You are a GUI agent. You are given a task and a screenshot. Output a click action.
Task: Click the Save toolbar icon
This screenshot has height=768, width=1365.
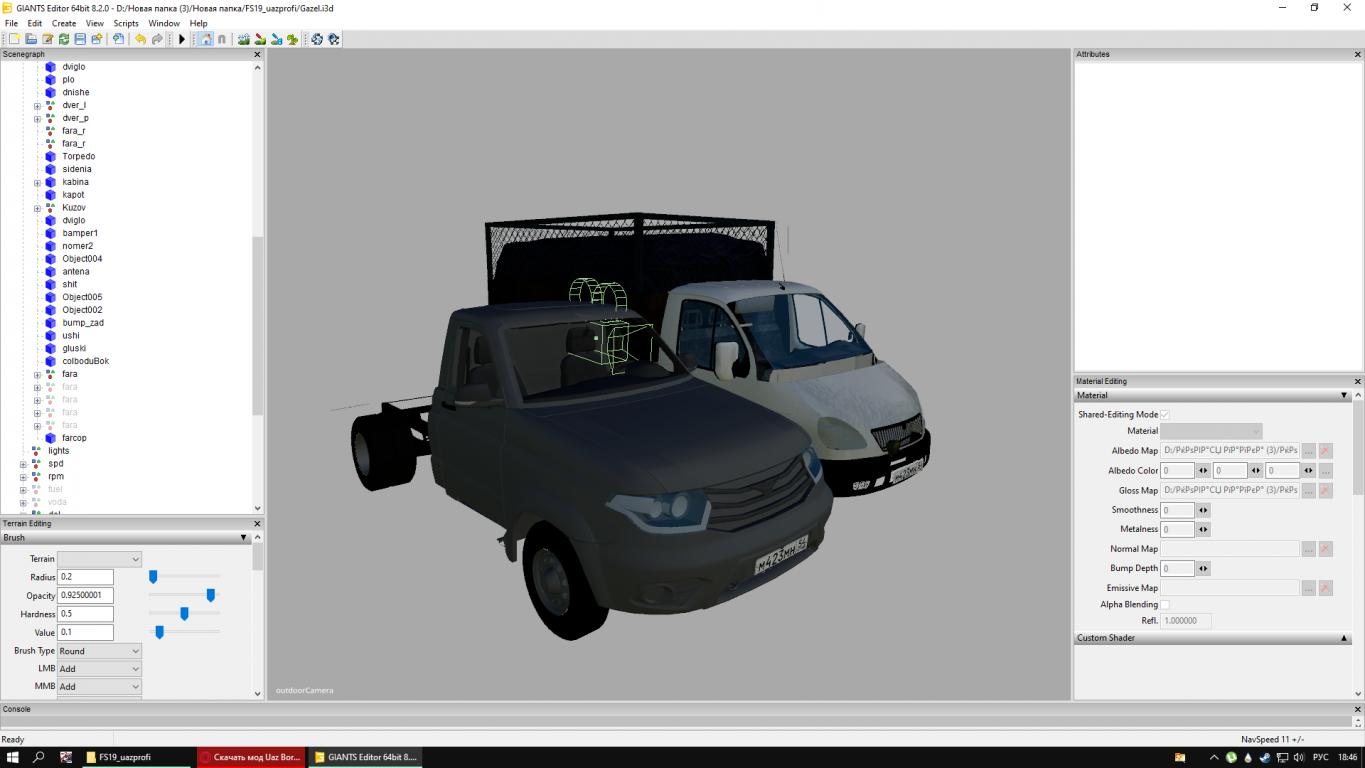click(80, 39)
